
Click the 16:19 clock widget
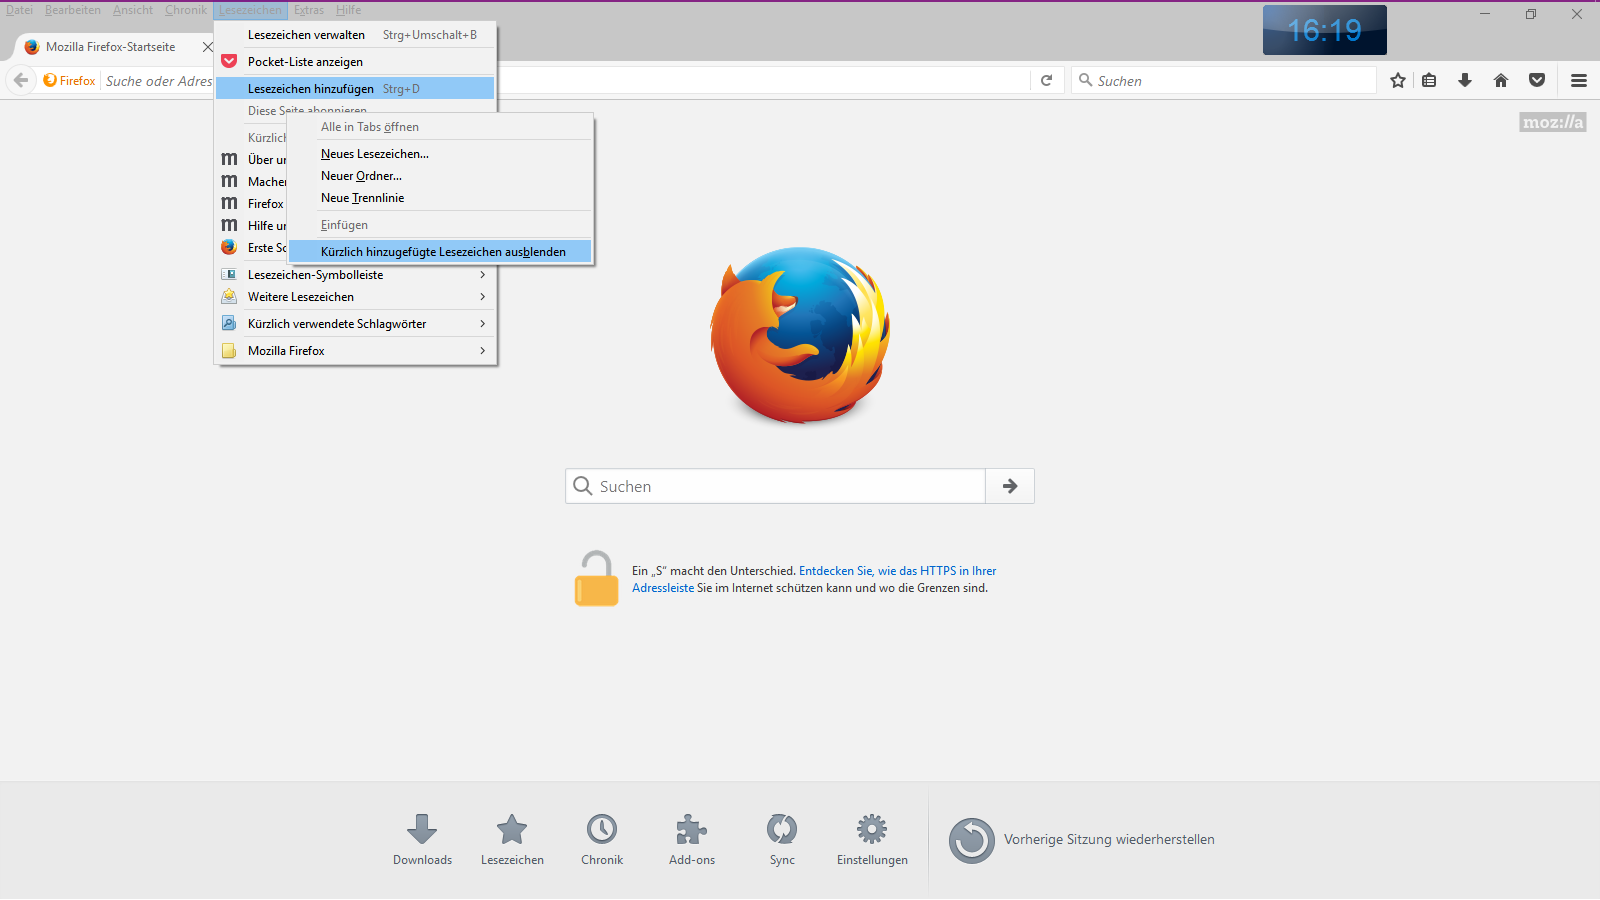click(1324, 30)
